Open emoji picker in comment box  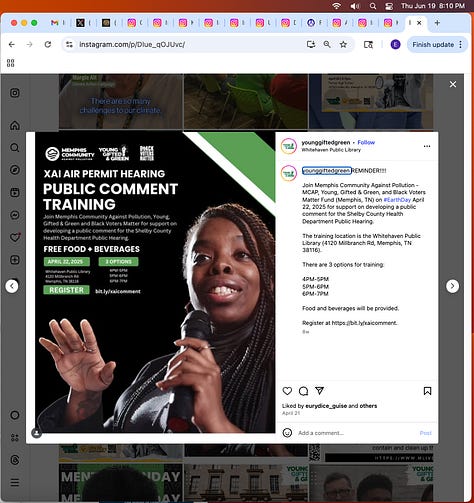point(287,433)
